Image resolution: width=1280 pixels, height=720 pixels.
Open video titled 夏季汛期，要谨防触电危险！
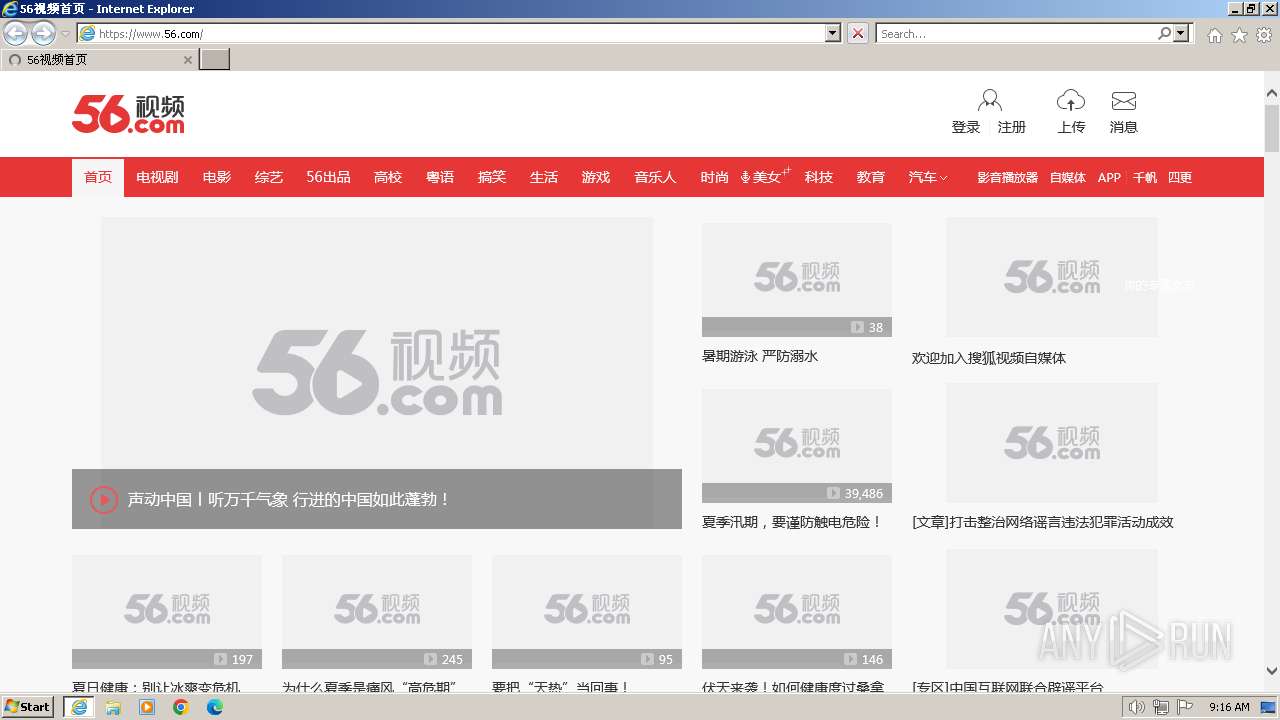792,522
